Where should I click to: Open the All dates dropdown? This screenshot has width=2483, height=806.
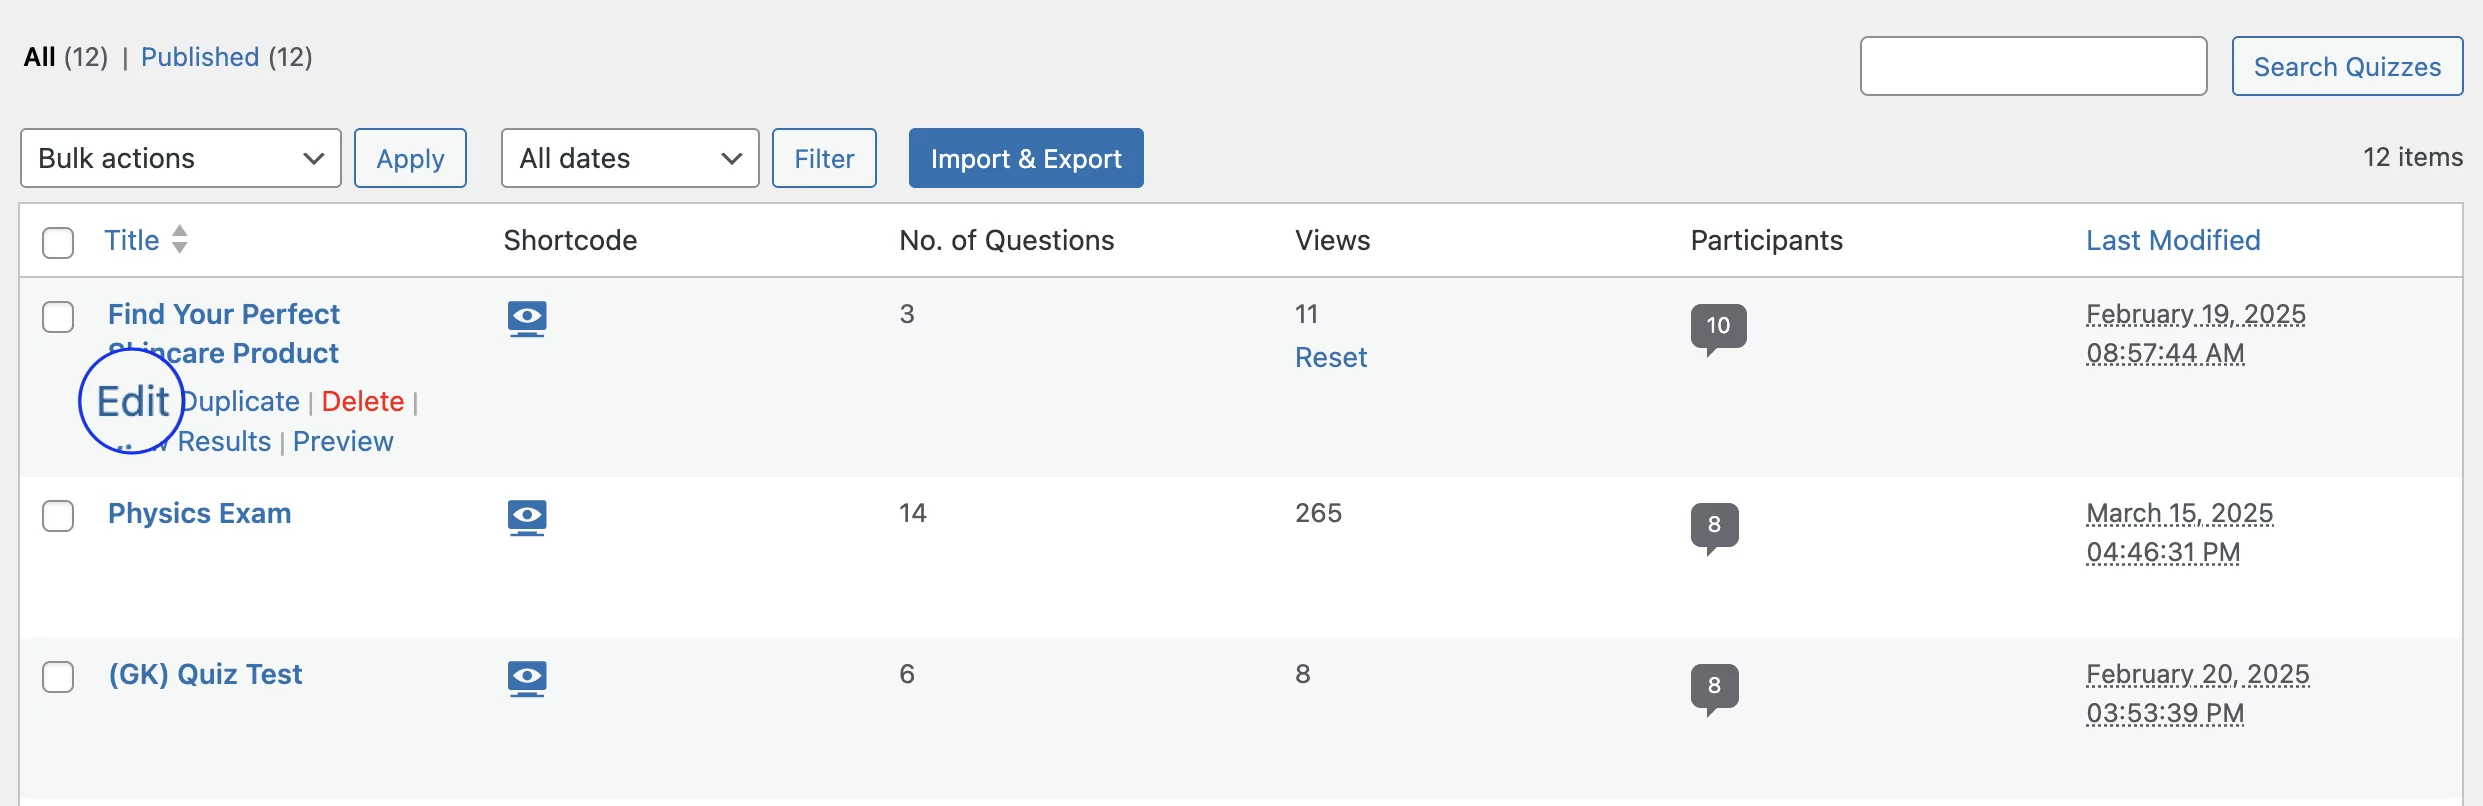pyautogui.click(x=630, y=158)
